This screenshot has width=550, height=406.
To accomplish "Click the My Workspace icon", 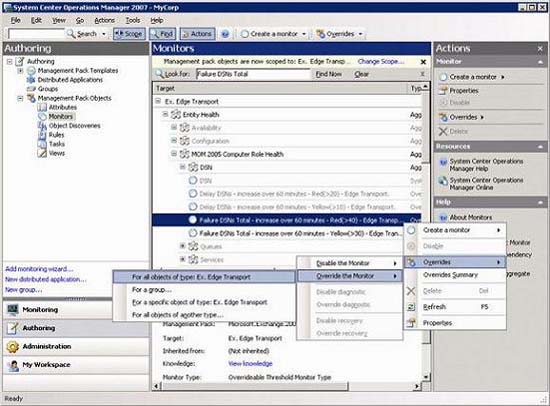I will [13, 365].
